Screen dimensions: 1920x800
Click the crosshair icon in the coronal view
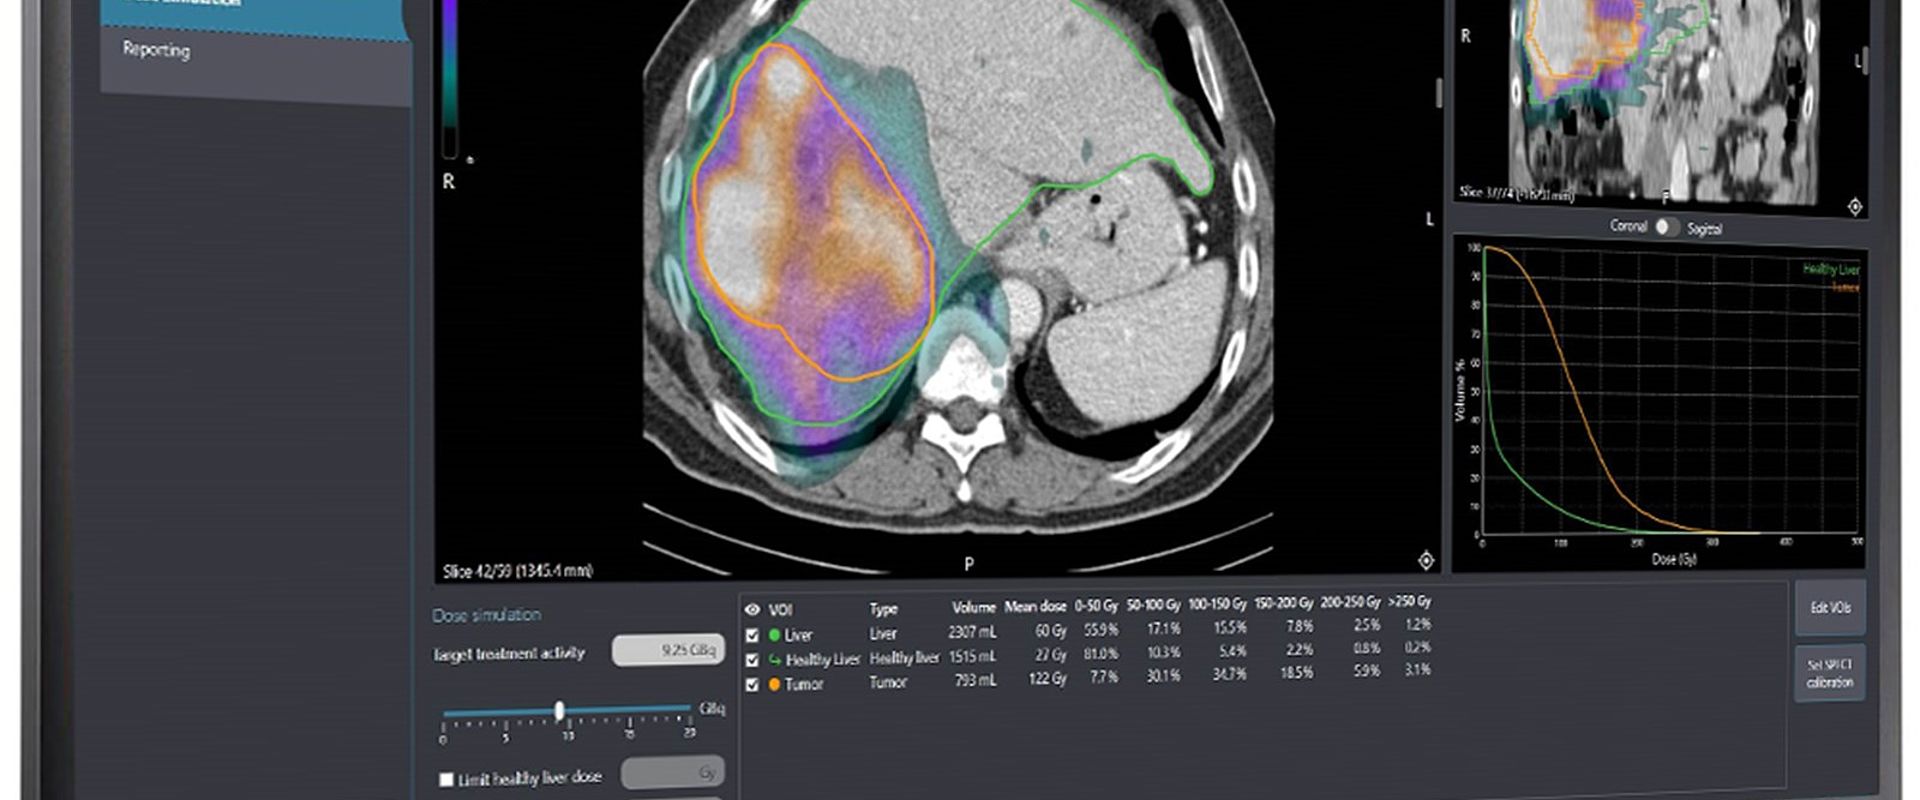tap(1855, 207)
